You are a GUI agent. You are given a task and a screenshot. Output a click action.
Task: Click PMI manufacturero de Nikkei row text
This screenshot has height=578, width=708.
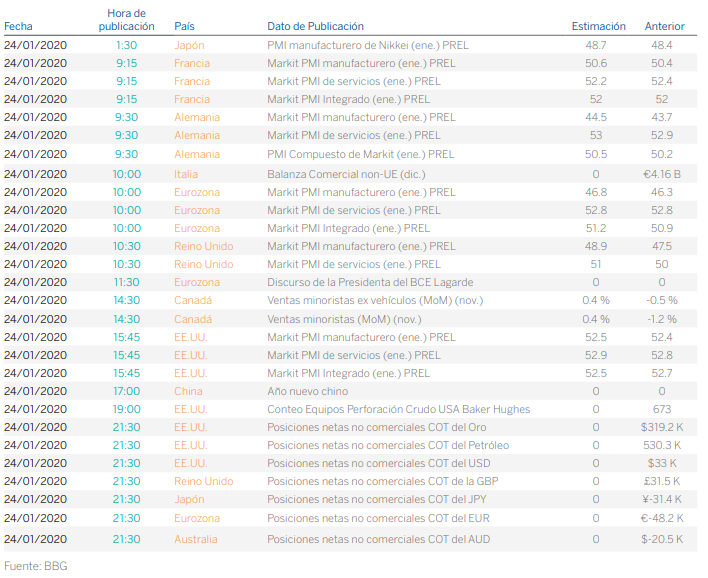tap(367, 45)
